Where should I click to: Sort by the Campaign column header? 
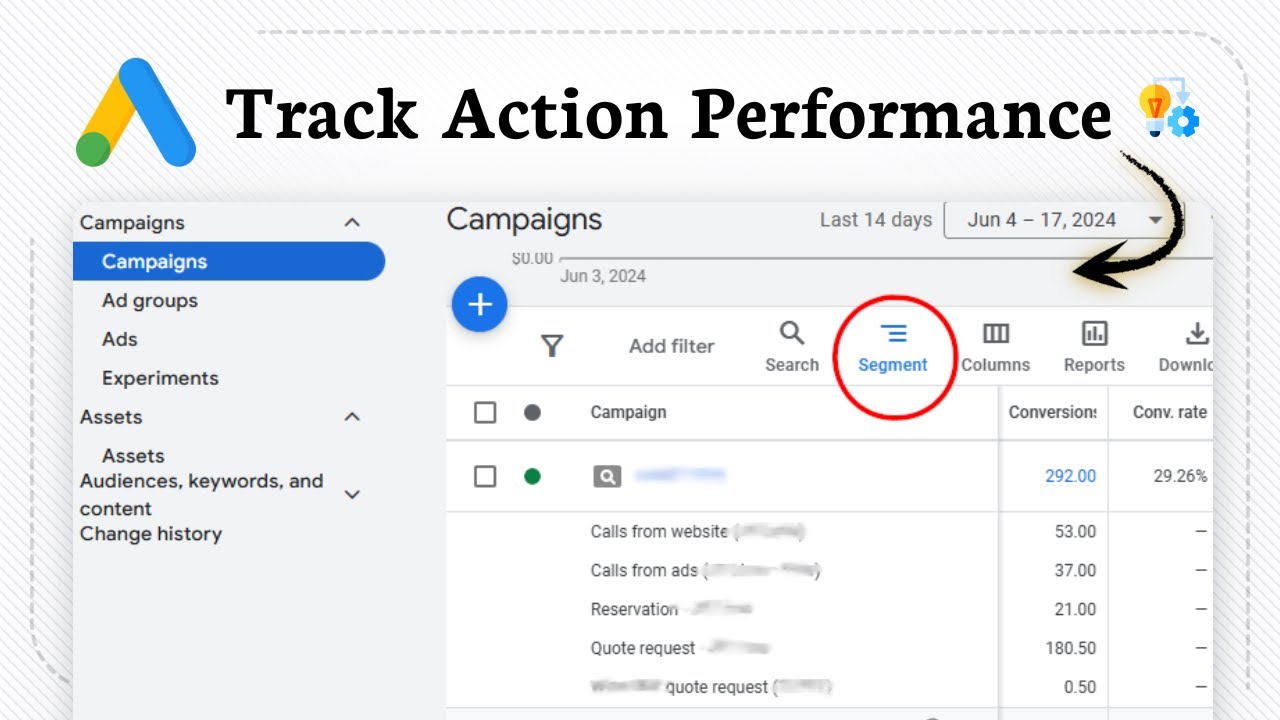tap(628, 412)
